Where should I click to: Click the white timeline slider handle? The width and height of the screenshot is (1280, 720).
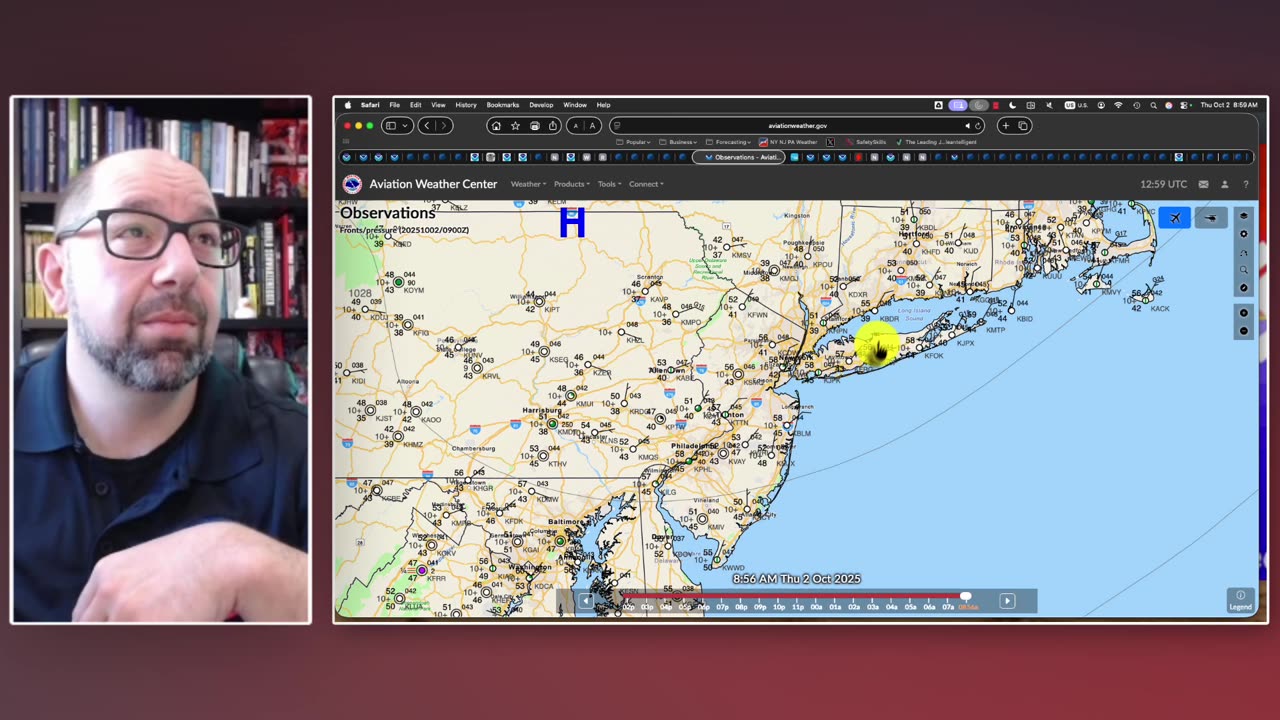[x=965, y=597]
